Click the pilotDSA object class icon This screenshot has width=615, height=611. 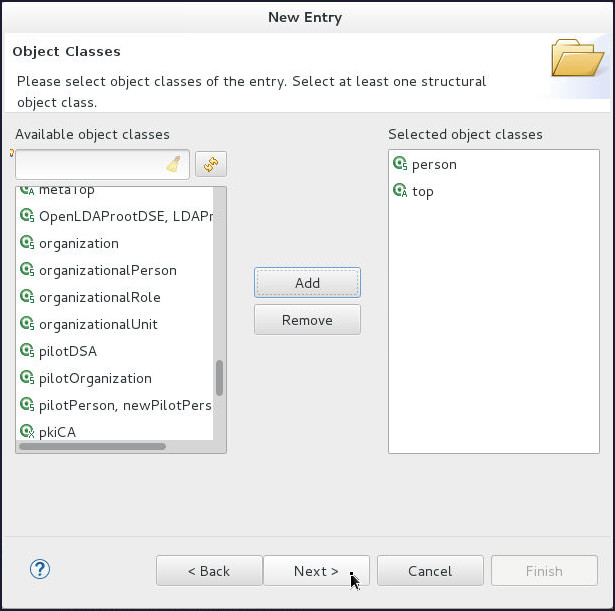28,351
